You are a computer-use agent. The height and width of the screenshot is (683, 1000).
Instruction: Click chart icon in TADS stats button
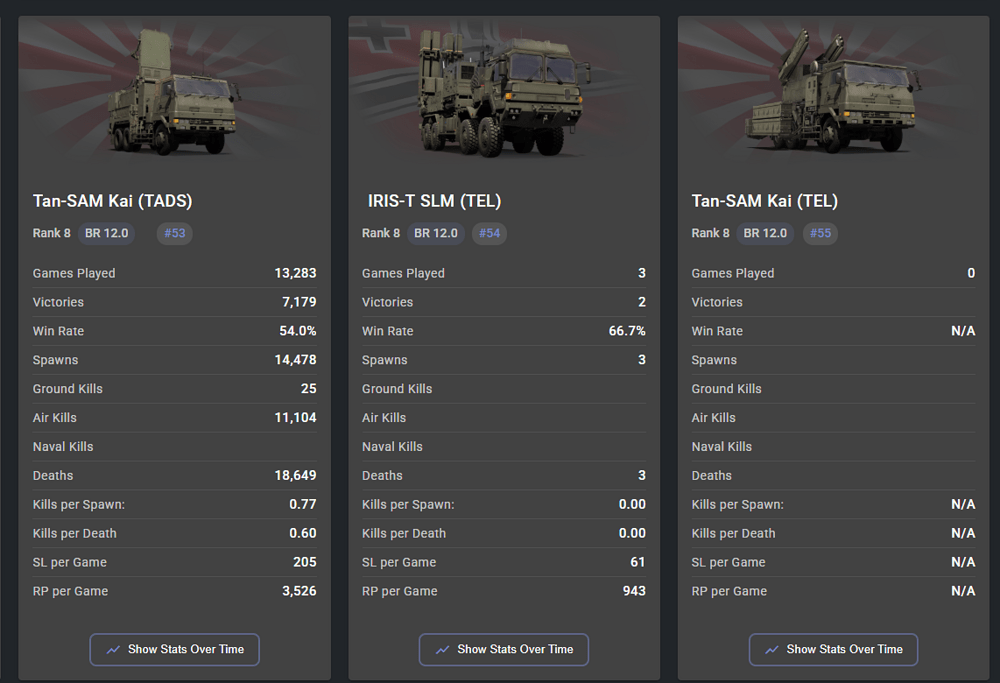click(113, 649)
